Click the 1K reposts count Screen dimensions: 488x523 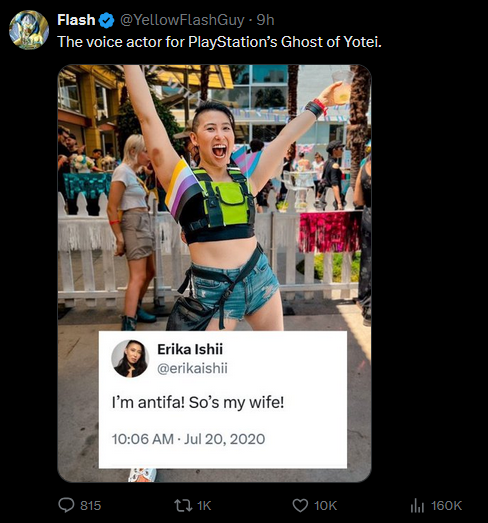(x=204, y=506)
